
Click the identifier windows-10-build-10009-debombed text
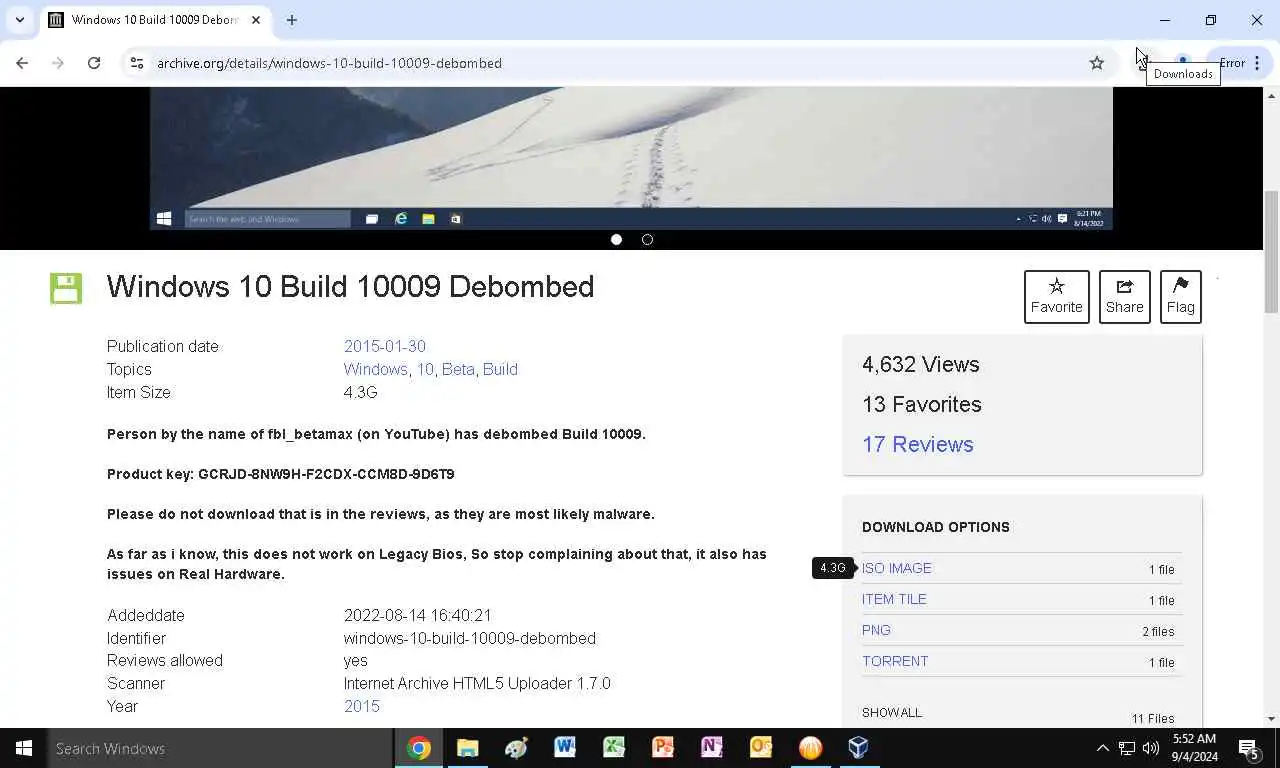click(470, 638)
